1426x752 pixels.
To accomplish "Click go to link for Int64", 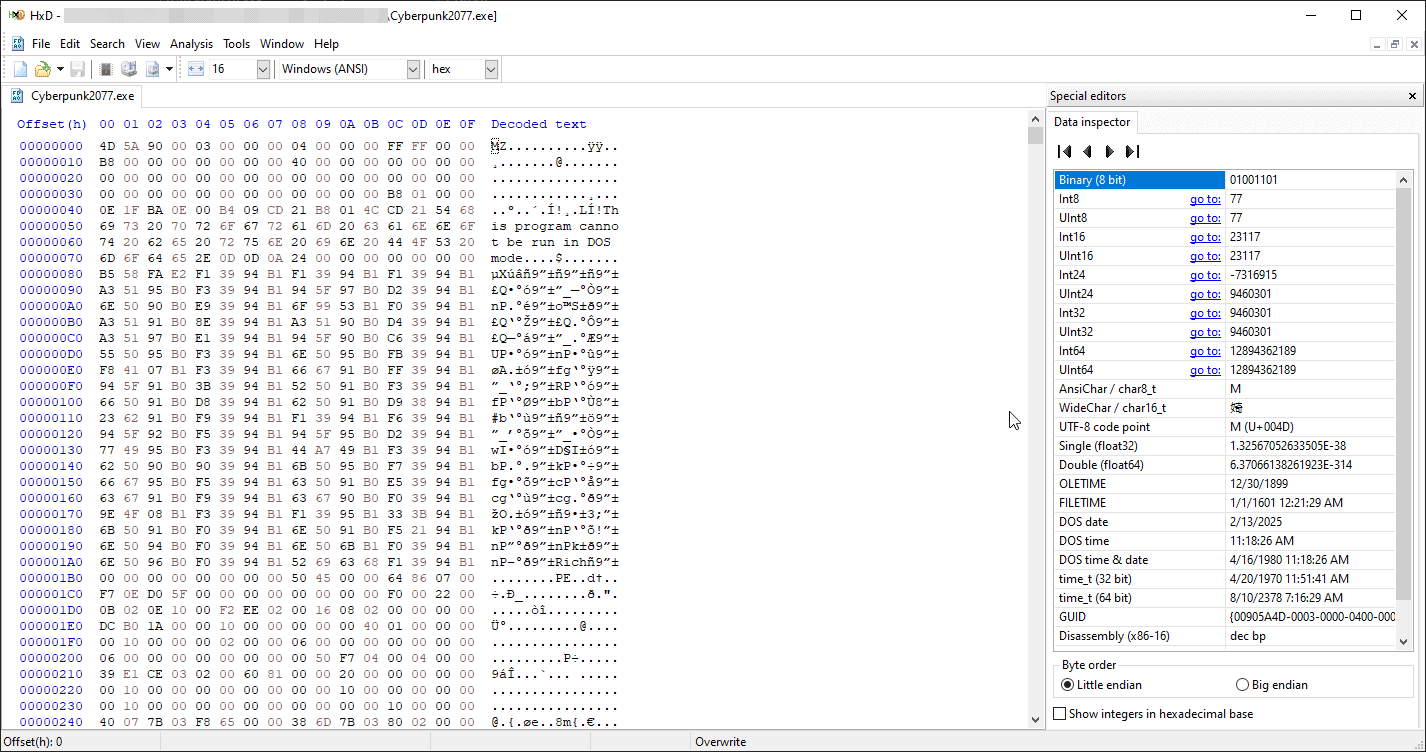I will 1205,351.
